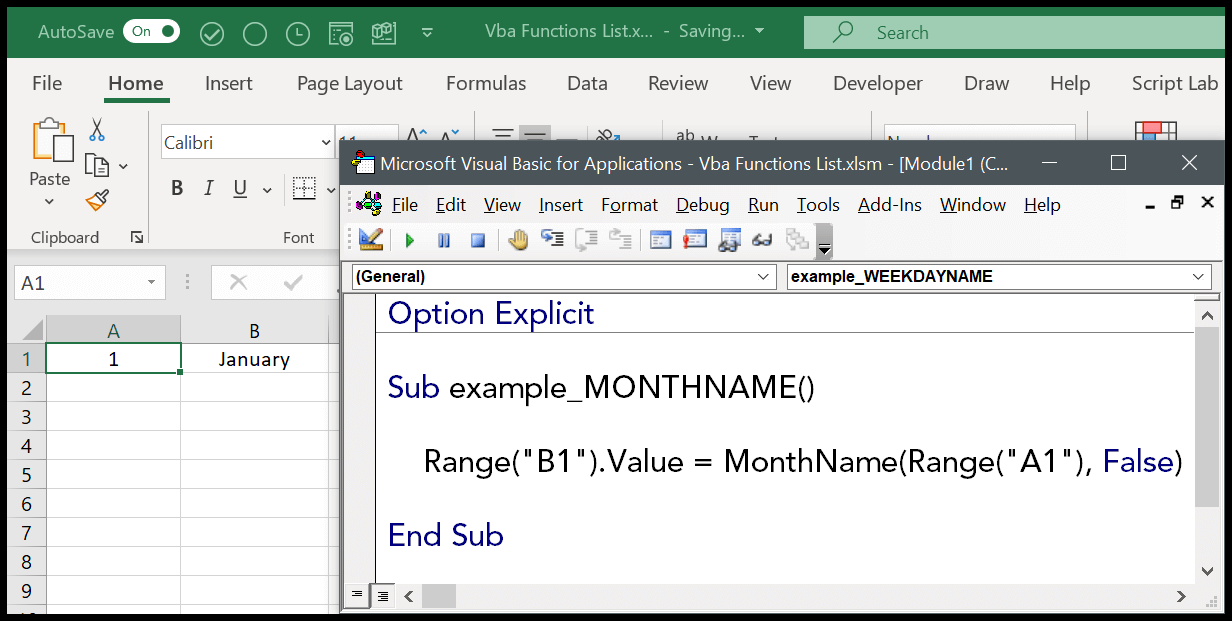Open the Calibri font name dropdown
This screenshot has width=1232, height=621.
pyautogui.click(x=326, y=143)
